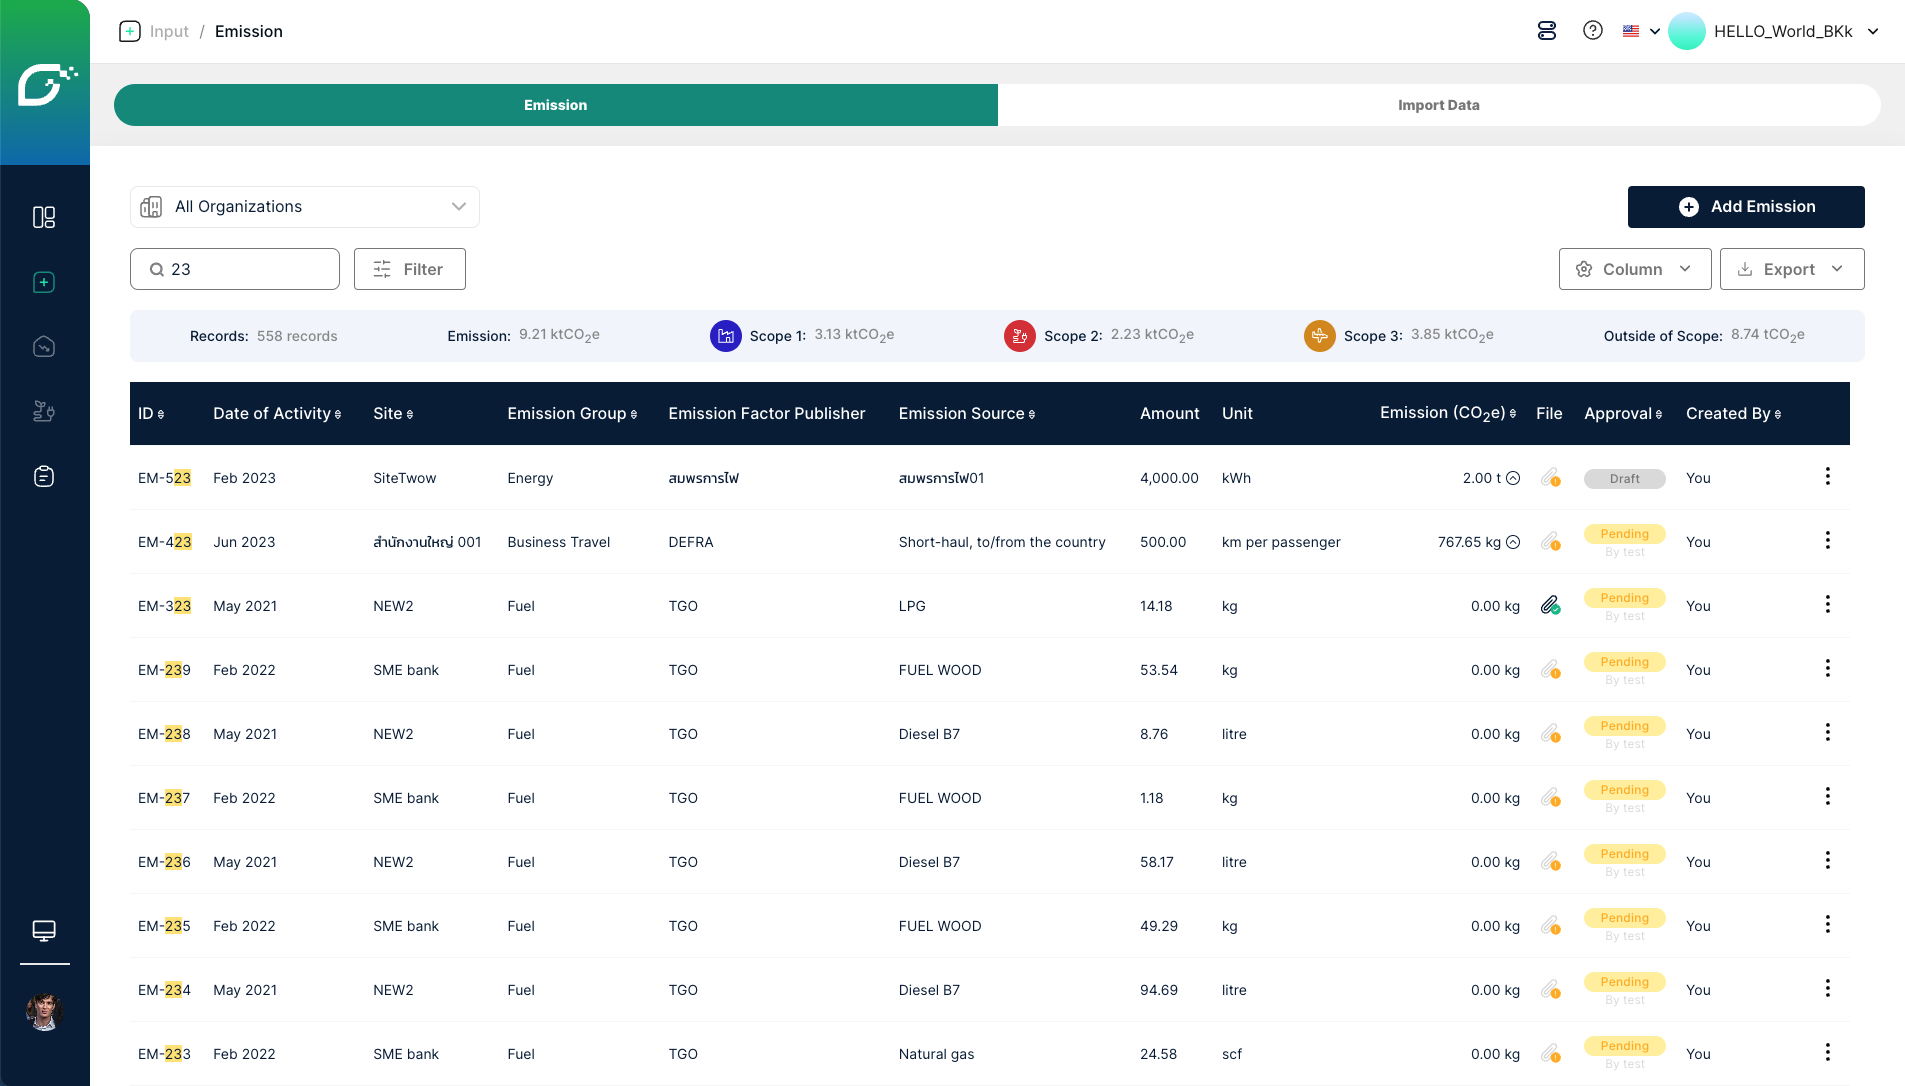Viewport: 1905px width, 1086px height.
Task: Open the Export dropdown
Action: 1791,269
